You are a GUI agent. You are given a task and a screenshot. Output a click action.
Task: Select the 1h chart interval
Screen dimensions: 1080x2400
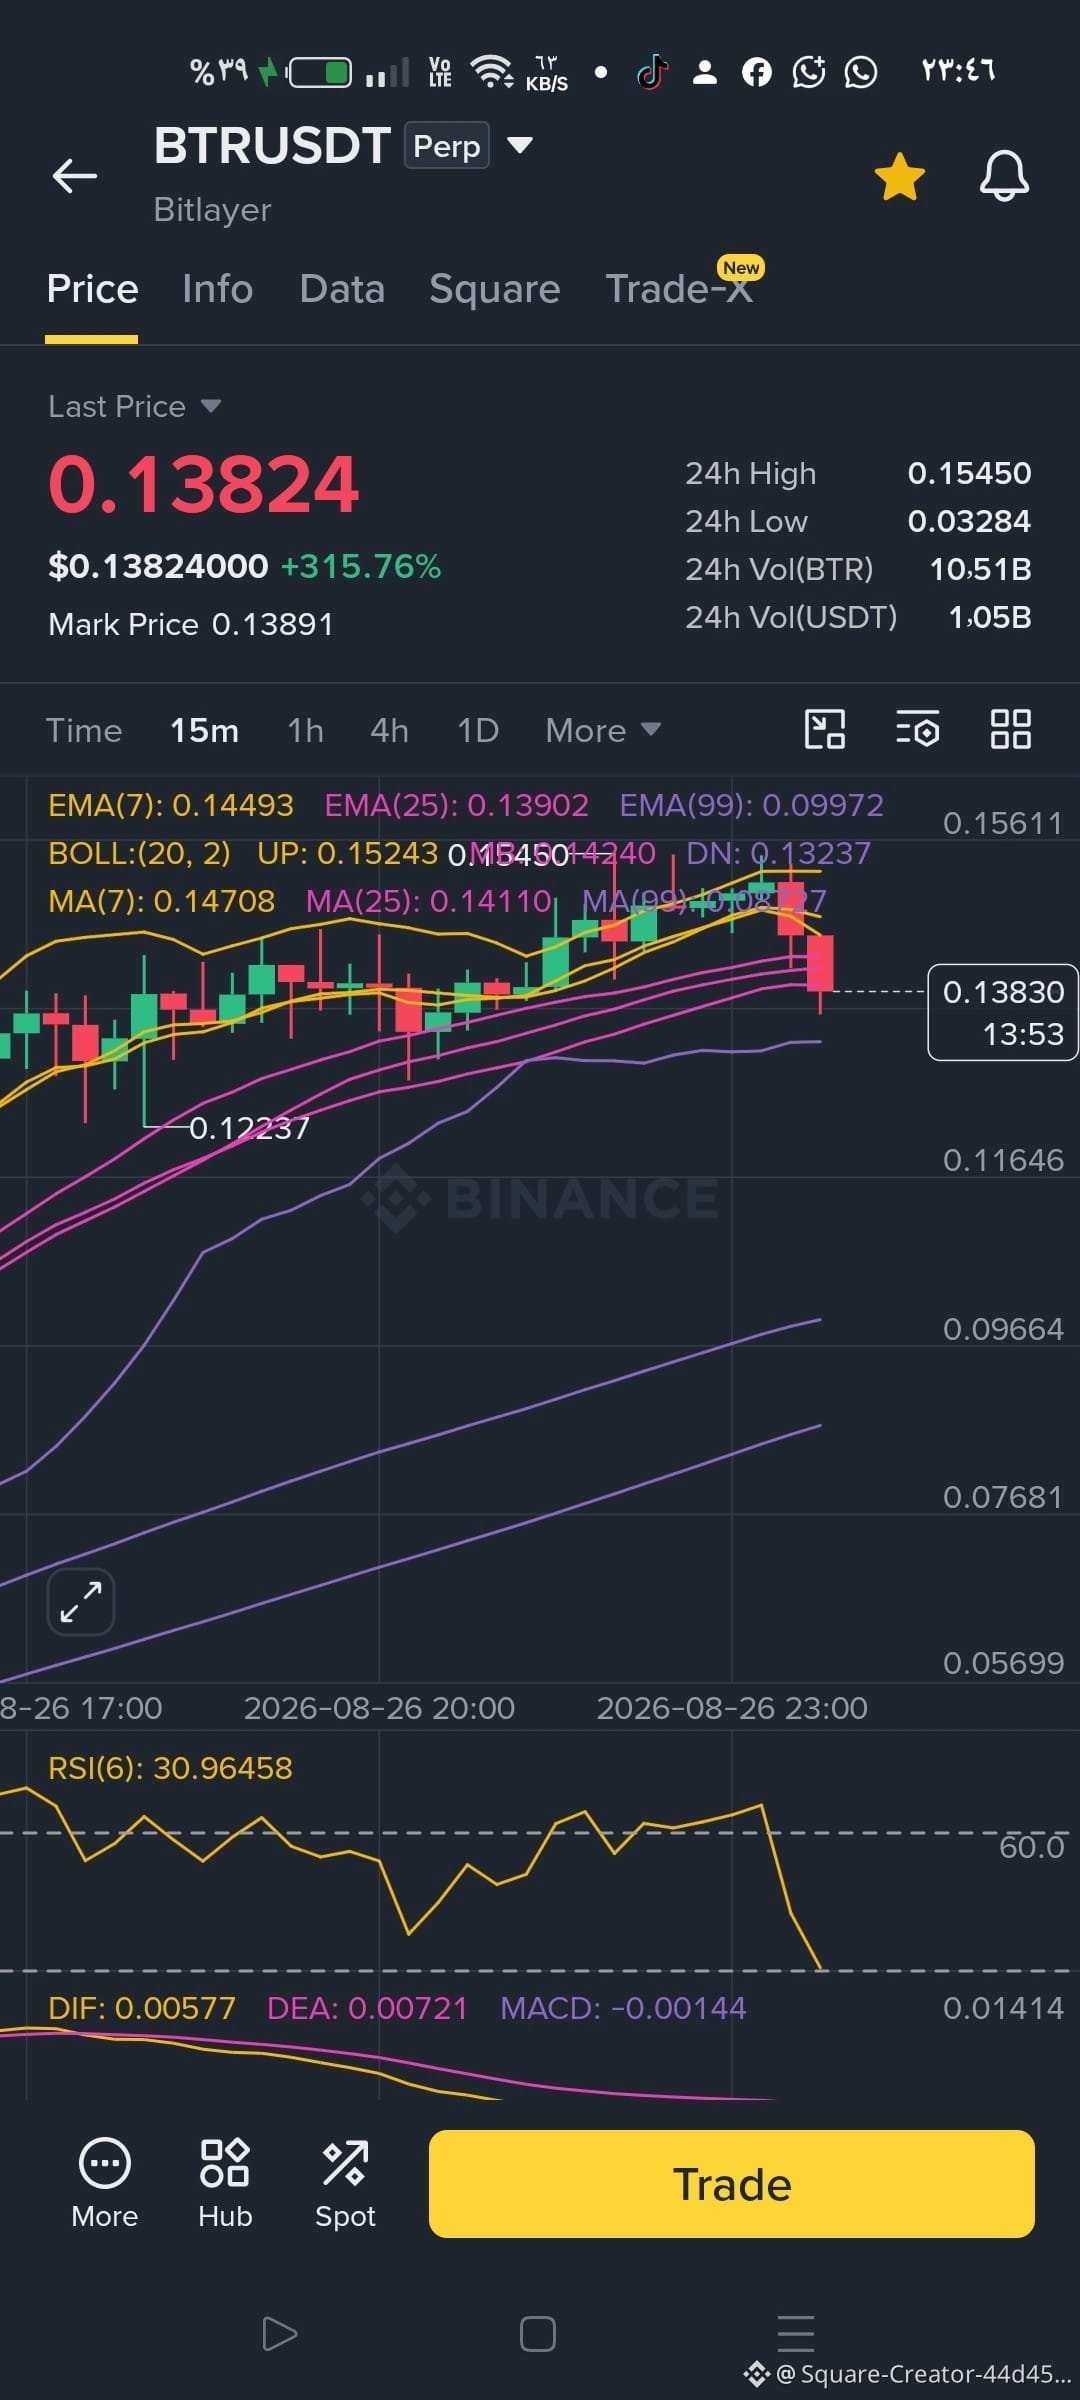click(305, 730)
